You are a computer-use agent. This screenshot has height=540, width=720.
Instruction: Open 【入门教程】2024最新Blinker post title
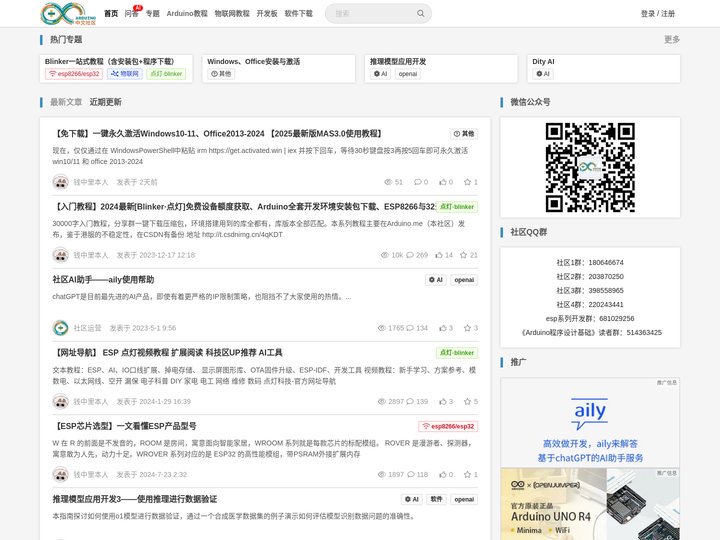click(x=243, y=207)
